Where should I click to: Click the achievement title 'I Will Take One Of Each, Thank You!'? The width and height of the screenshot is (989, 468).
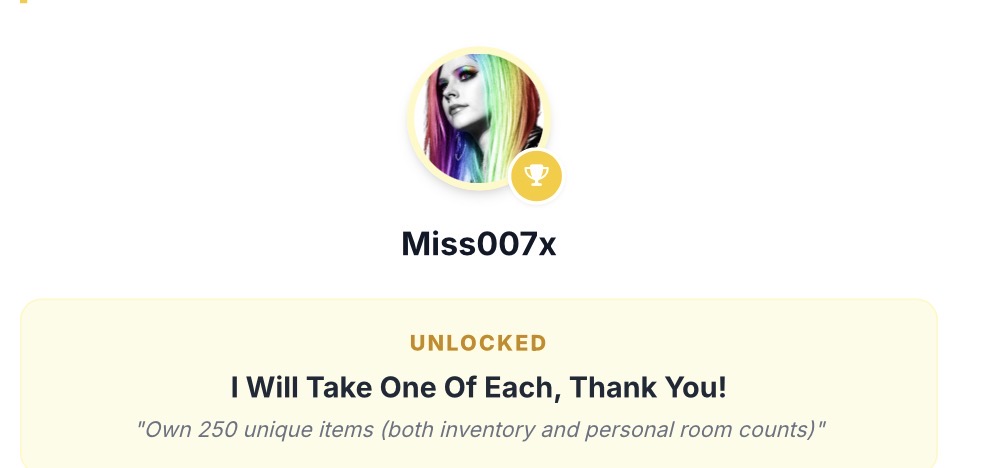point(478,387)
